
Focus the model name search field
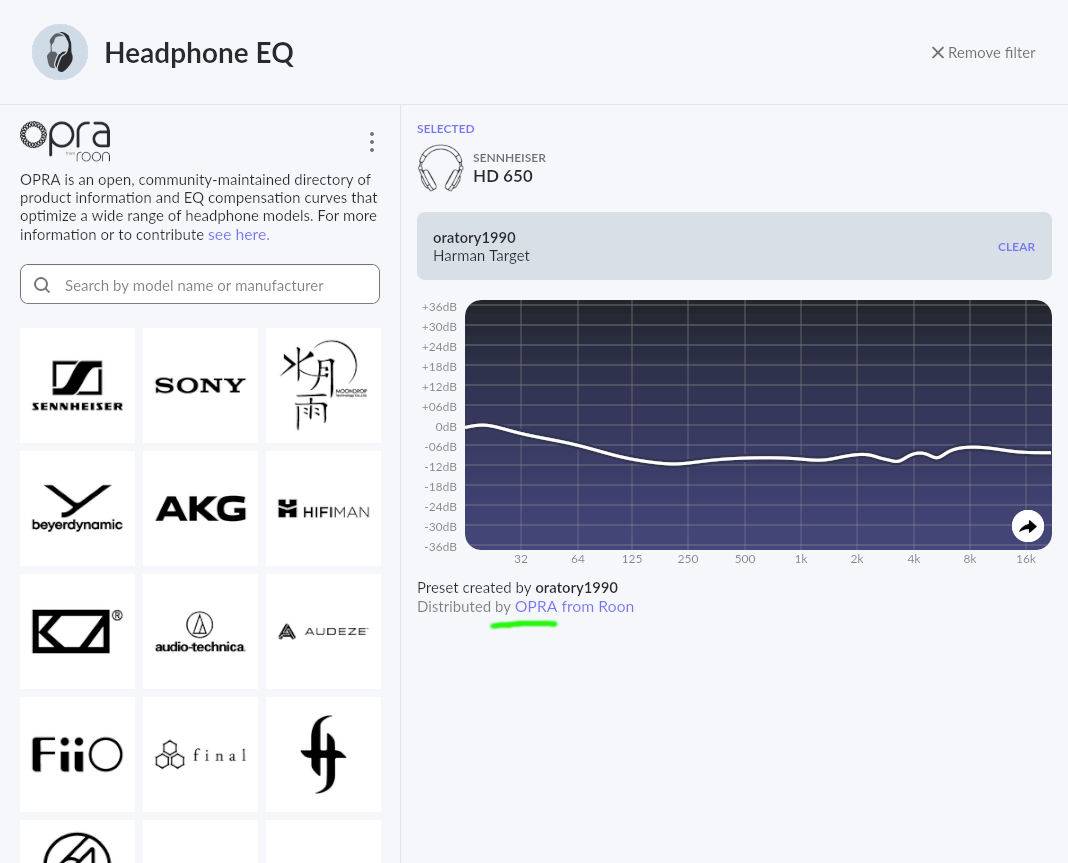[200, 285]
